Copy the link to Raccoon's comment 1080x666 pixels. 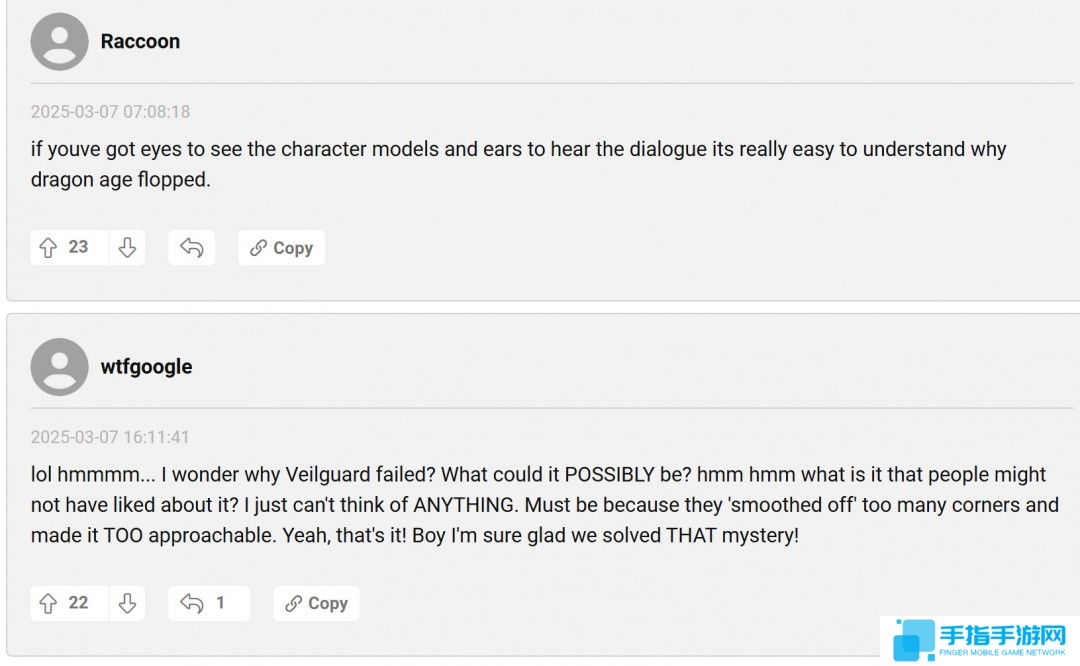(281, 248)
